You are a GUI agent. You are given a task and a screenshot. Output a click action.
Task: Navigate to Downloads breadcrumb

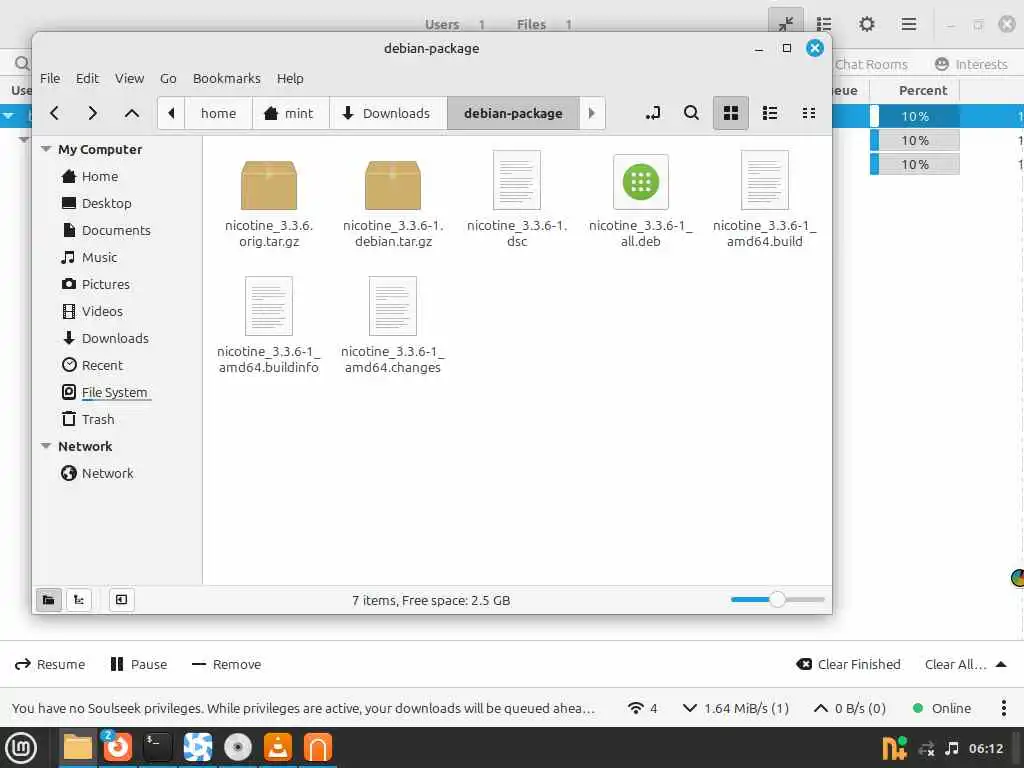click(x=388, y=113)
